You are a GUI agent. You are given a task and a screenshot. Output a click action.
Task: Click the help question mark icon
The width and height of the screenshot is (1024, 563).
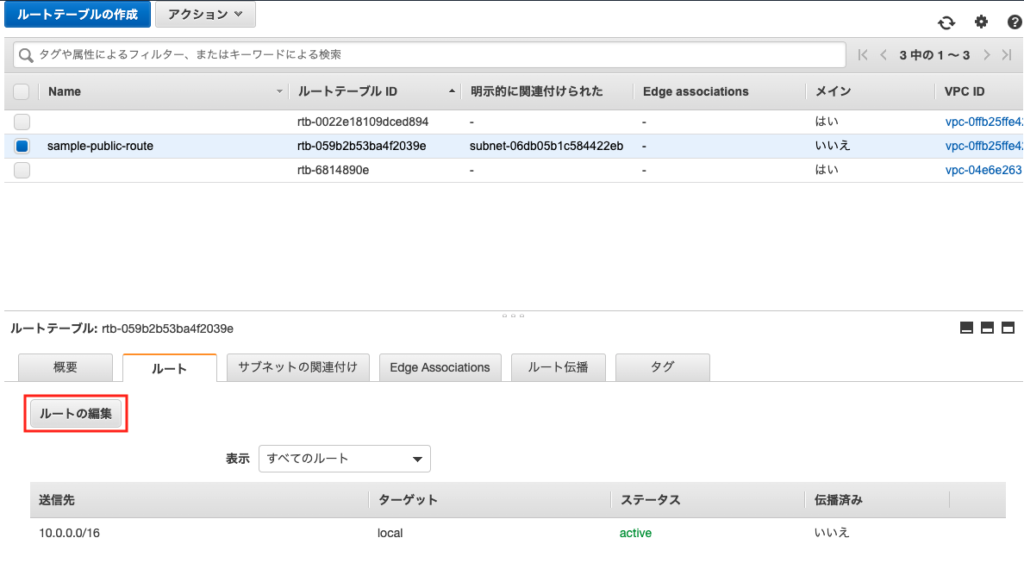[x=1014, y=23]
